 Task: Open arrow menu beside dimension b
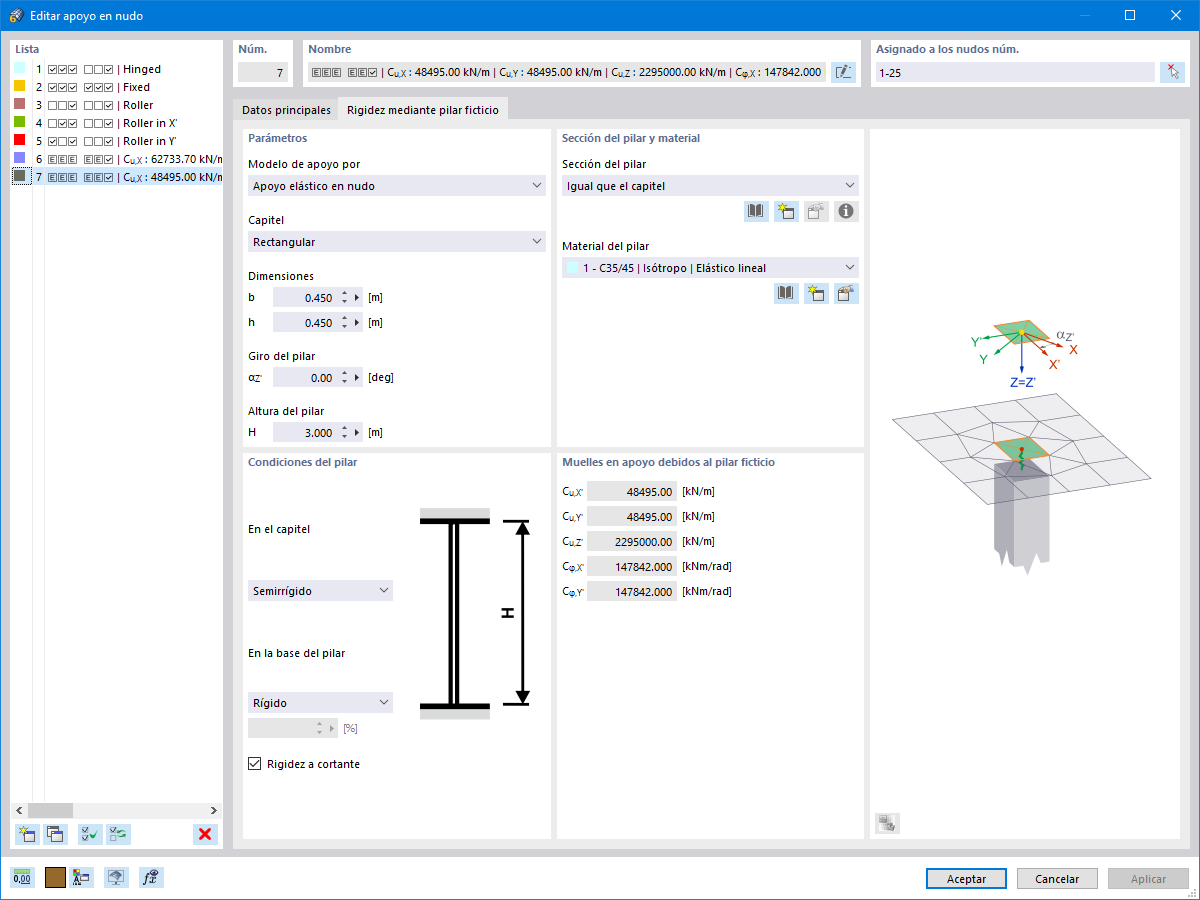point(357,298)
